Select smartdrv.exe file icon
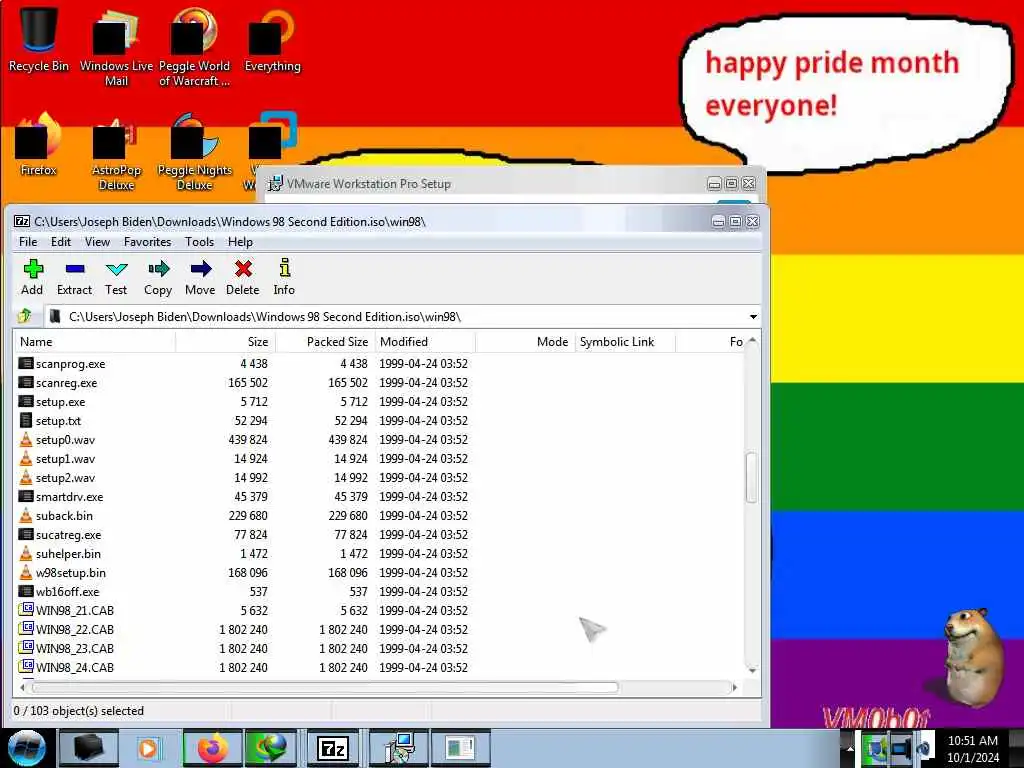The width and height of the screenshot is (1024, 768). pyautogui.click(x=26, y=496)
